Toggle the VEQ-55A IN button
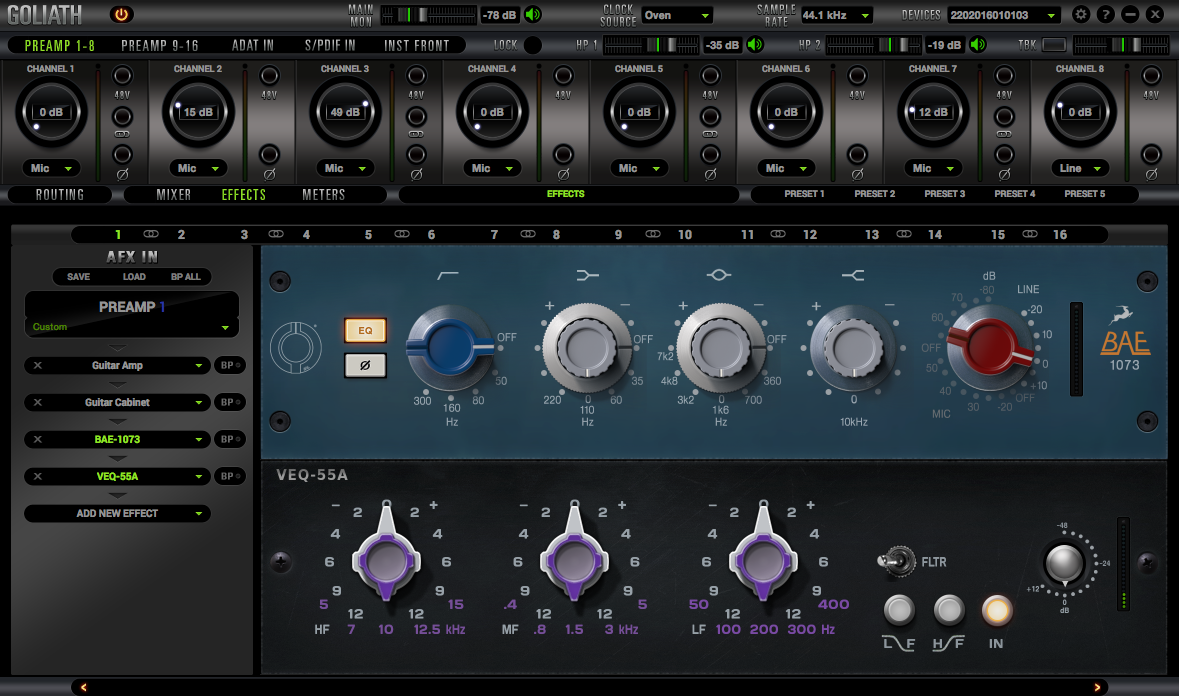Screen dimensions: 1179x696 (x=996, y=610)
